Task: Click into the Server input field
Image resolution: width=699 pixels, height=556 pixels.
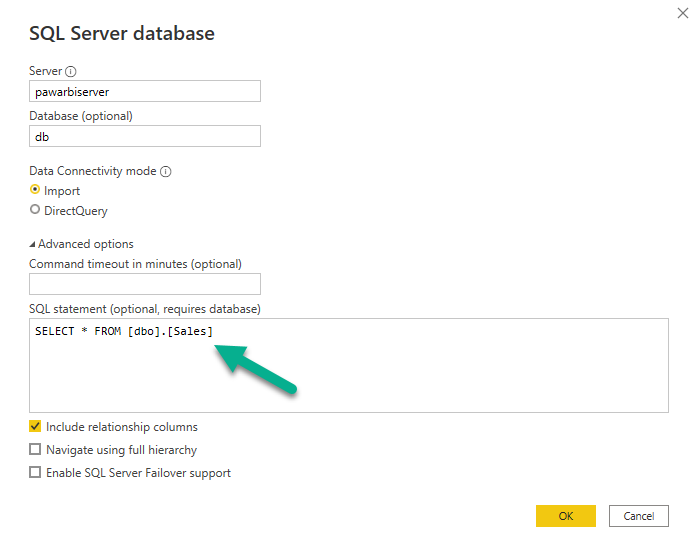Action: click(x=145, y=91)
